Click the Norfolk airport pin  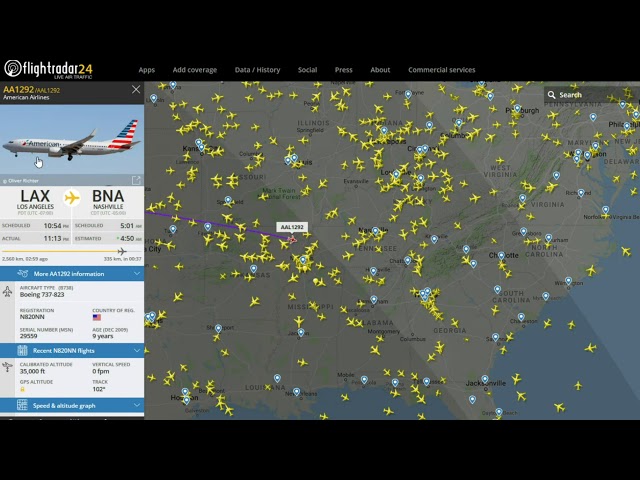pos(606,210)
